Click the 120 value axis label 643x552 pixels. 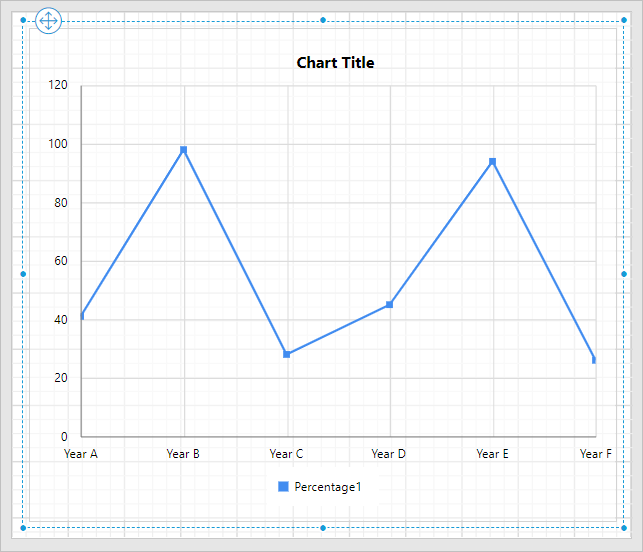pos(58,86)
